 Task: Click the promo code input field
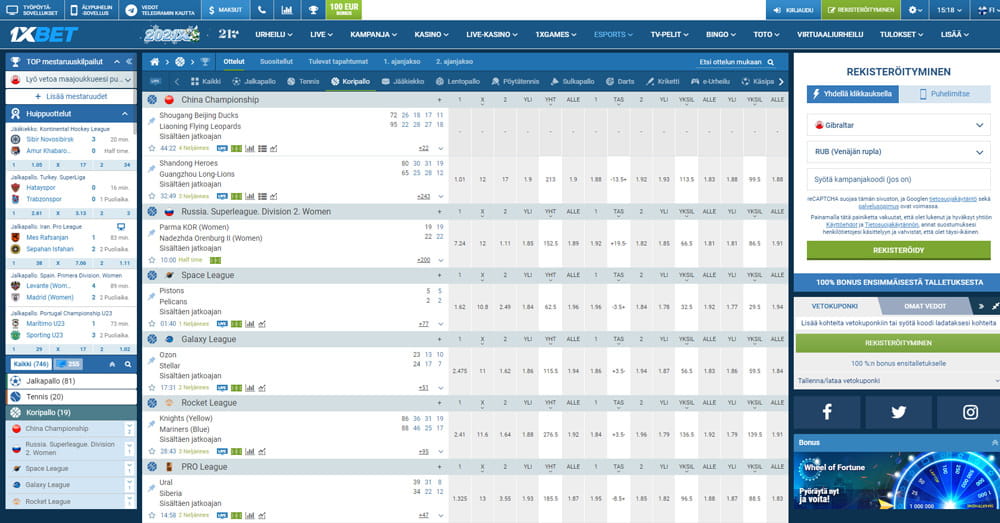click(898, 179)
